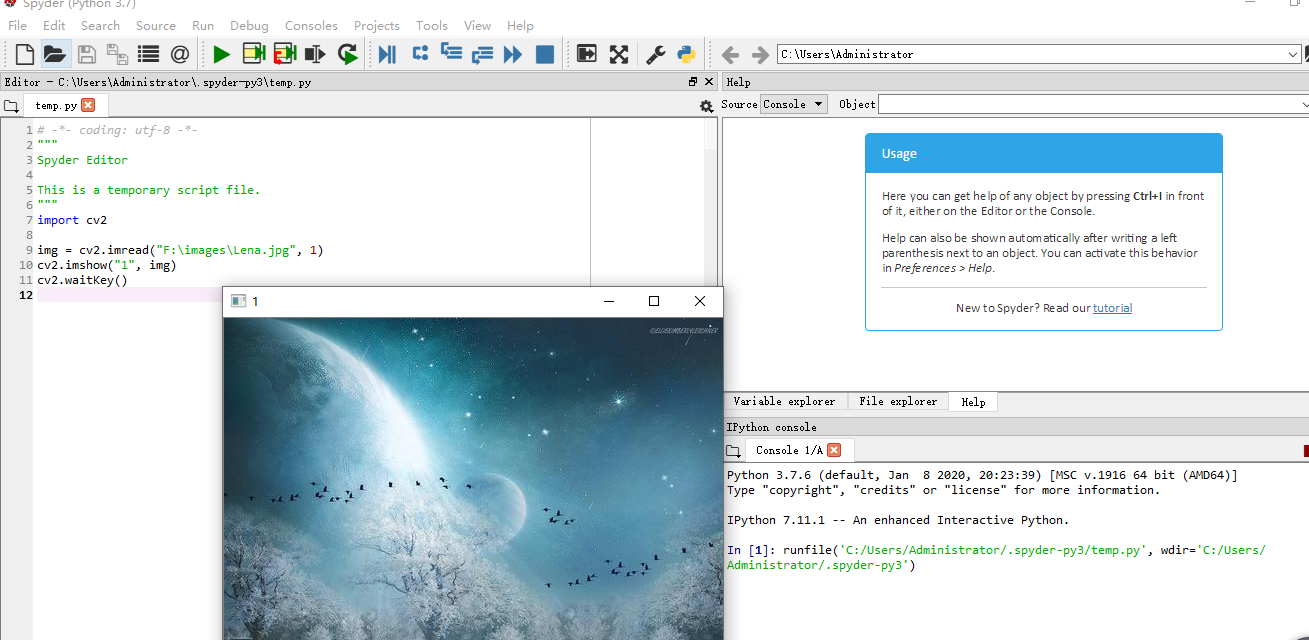The height and width of the screenshot is (640, 1309).
Task: Open the Consoles menu
Action: click(x=311, y=25)
